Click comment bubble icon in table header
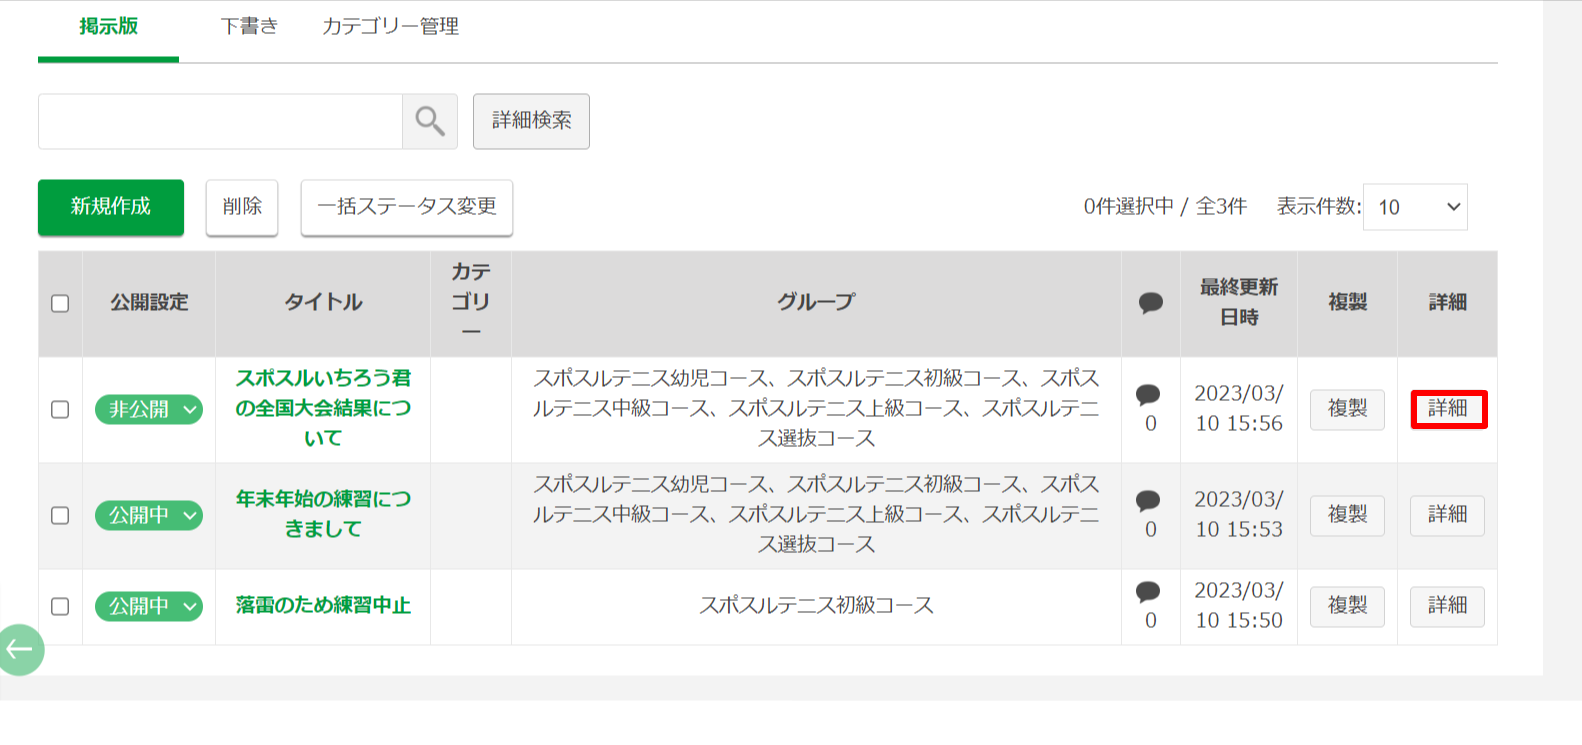 click(1151, 302)
